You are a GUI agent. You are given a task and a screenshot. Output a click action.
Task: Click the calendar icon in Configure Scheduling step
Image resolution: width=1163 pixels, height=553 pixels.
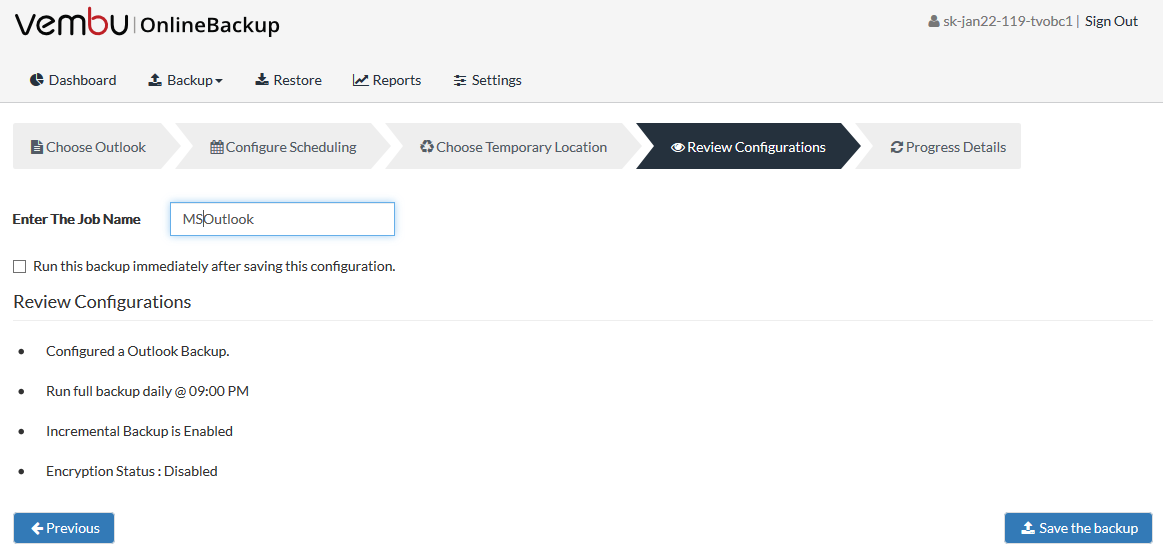coord(217,147)
